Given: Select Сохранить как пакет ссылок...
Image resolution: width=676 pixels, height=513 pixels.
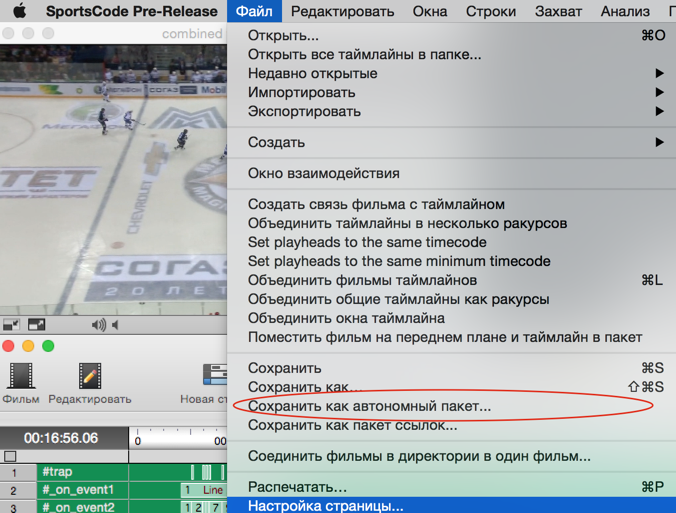Looking at the screenshot, I should (451, 425).
